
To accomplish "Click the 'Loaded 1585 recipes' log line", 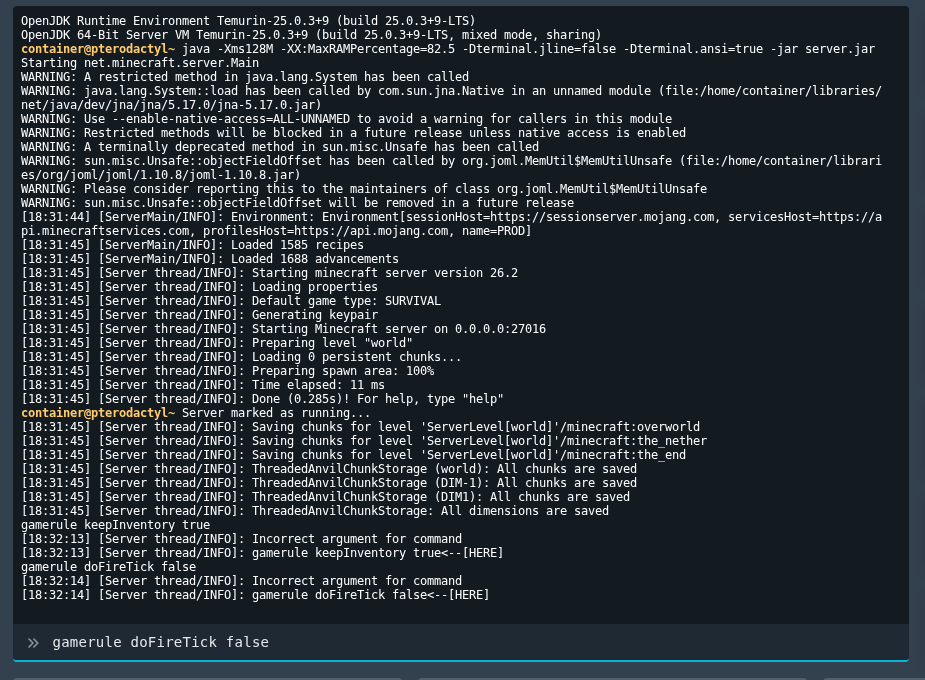I will coord(192,245).
